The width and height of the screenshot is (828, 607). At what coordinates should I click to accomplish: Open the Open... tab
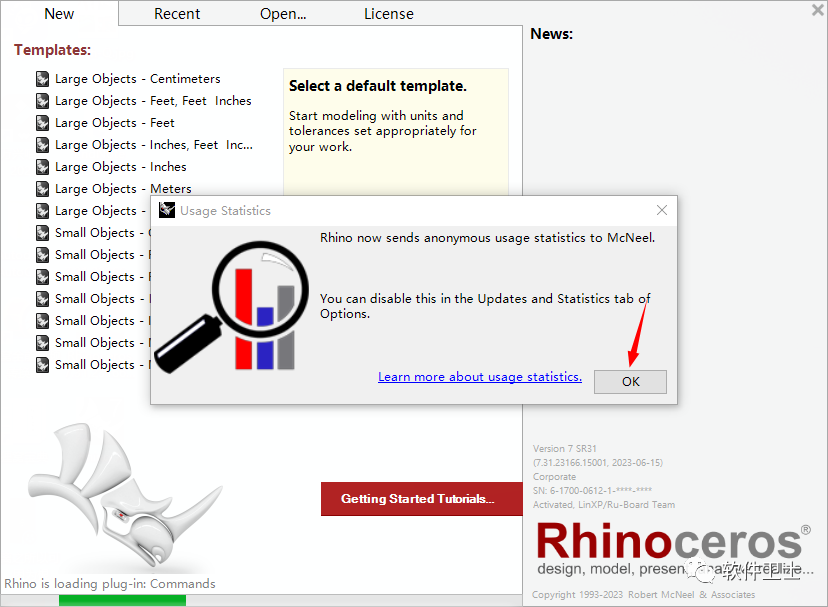point(283,14)
